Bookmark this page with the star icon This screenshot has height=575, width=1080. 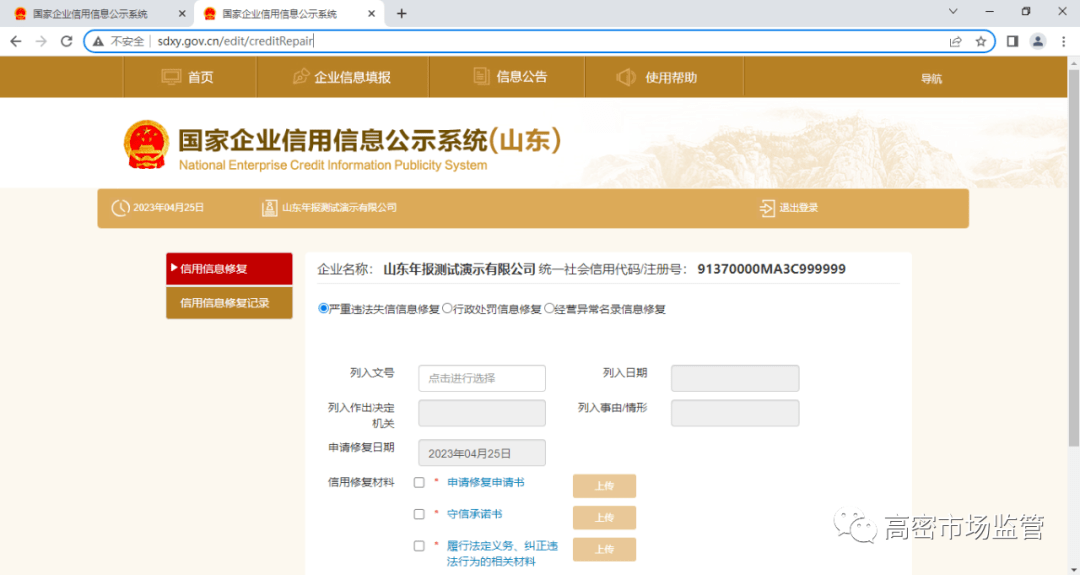981,41
